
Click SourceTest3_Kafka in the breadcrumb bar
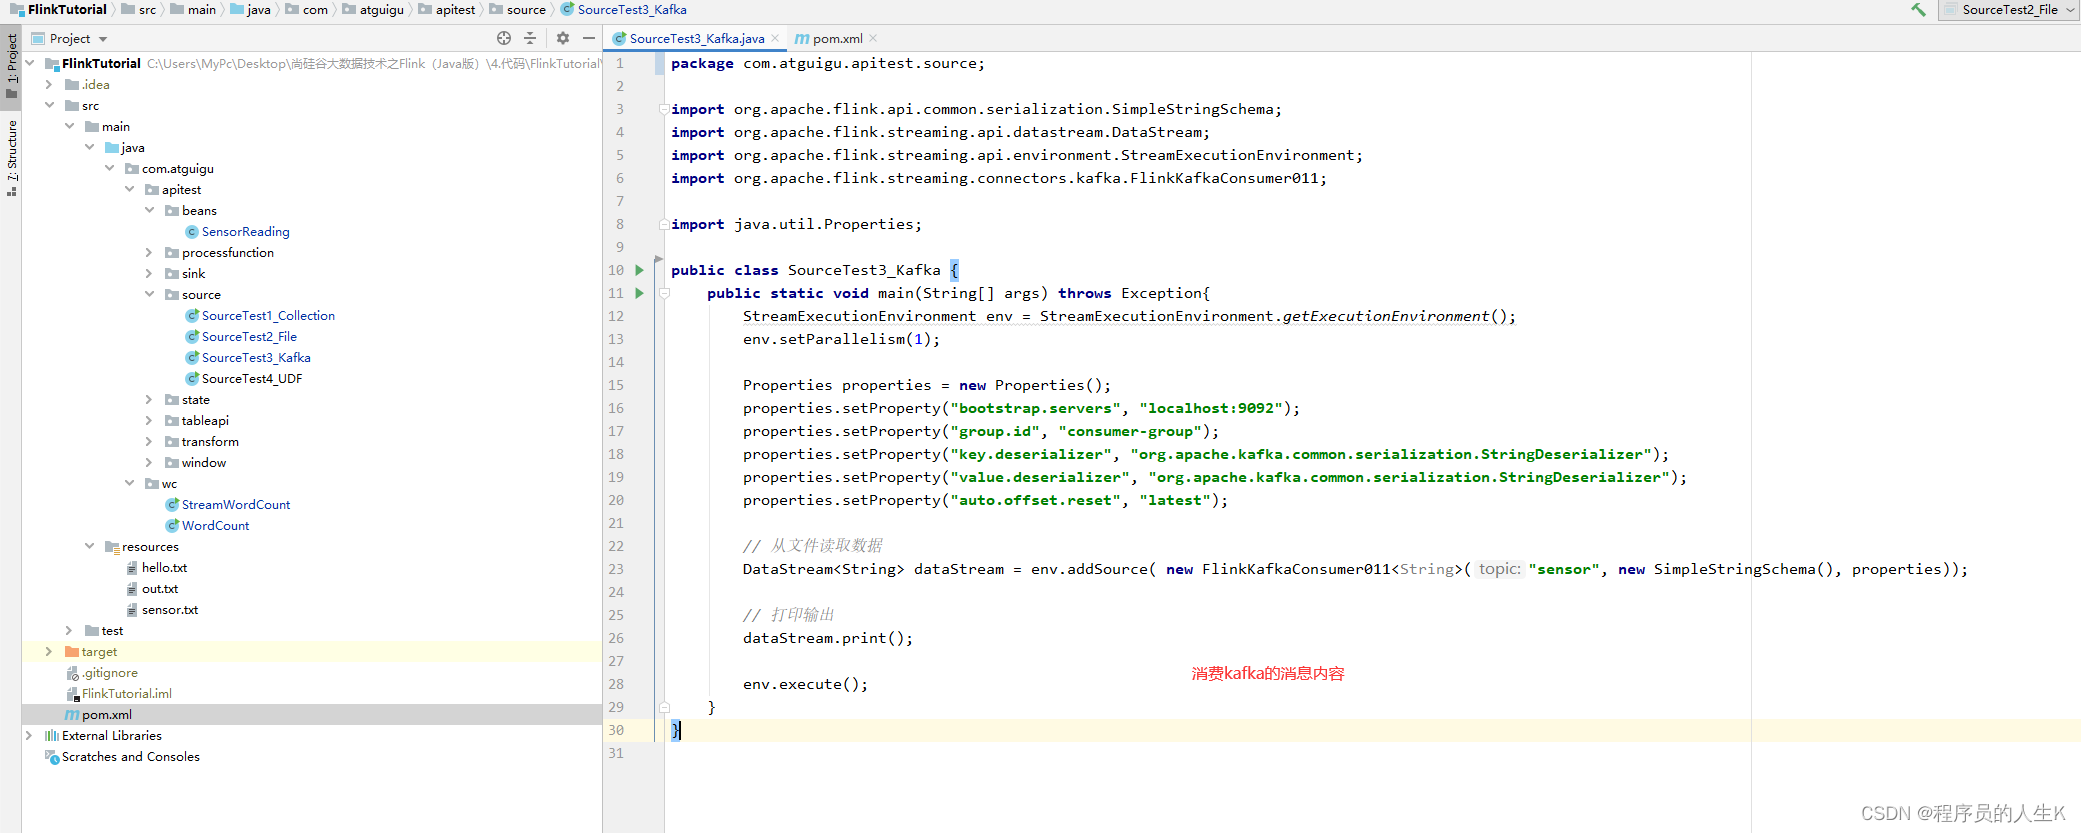pyautogui.click(x=632, y=10)
